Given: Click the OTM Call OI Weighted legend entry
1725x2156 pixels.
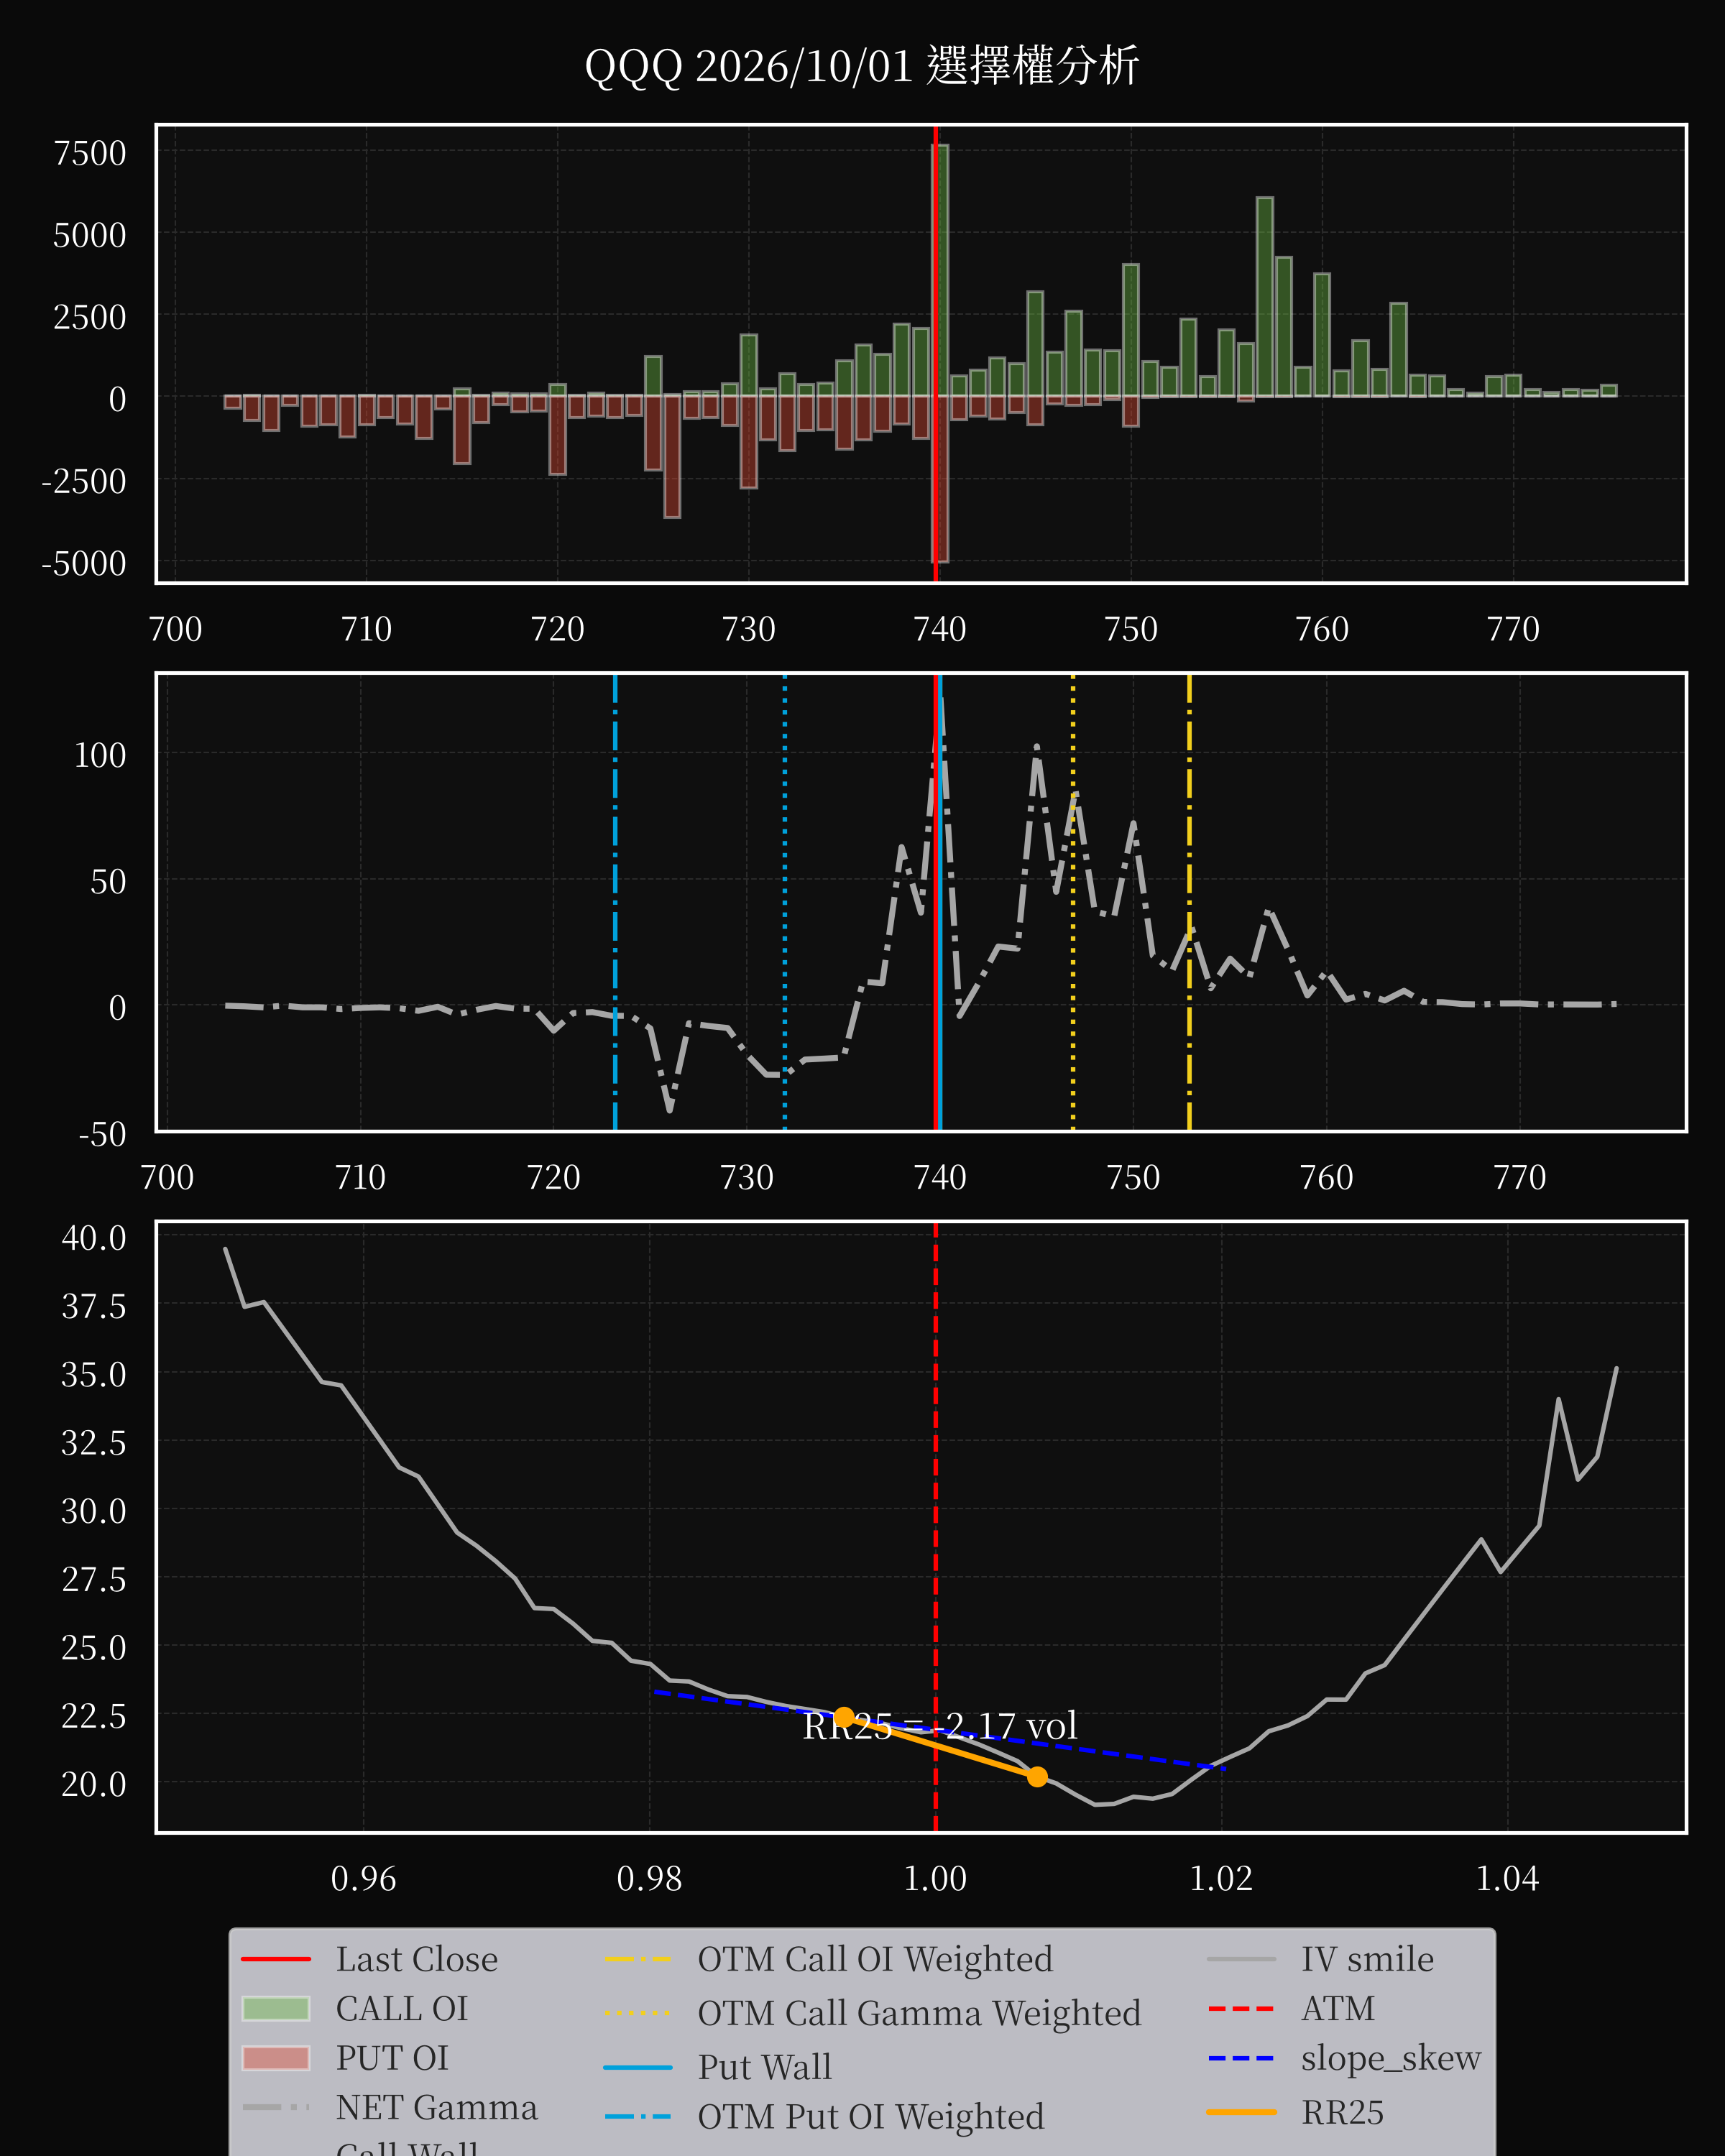Looking at the screenshot, I should point(828,1959).
